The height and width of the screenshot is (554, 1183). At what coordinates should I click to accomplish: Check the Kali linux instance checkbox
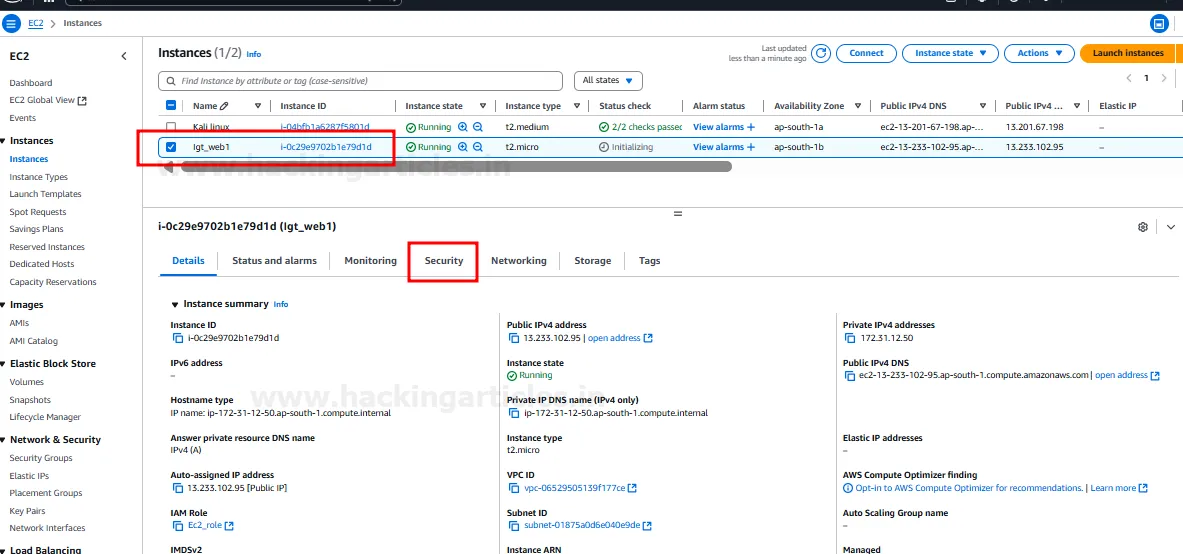tap(171, 127)
